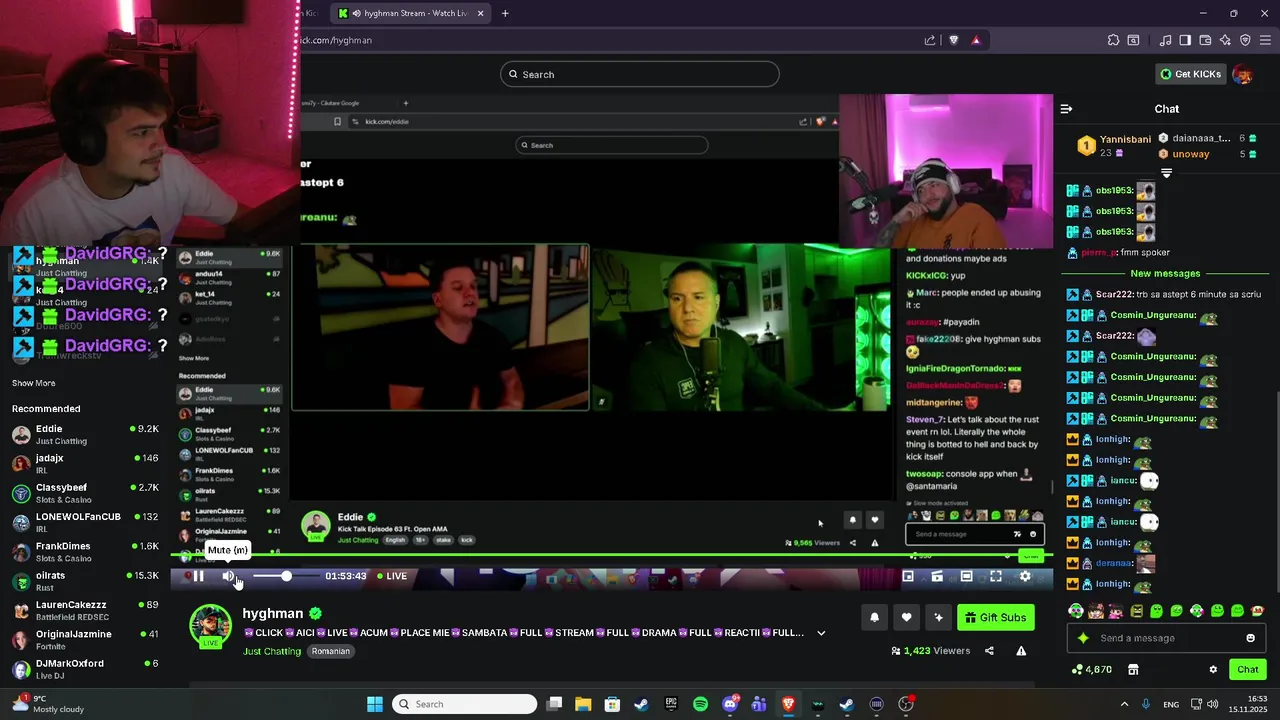Mute the stream with the speaker icon
Image resolution: width=1280 pixels, height=720 pixels.
click(x=228, y=576)
